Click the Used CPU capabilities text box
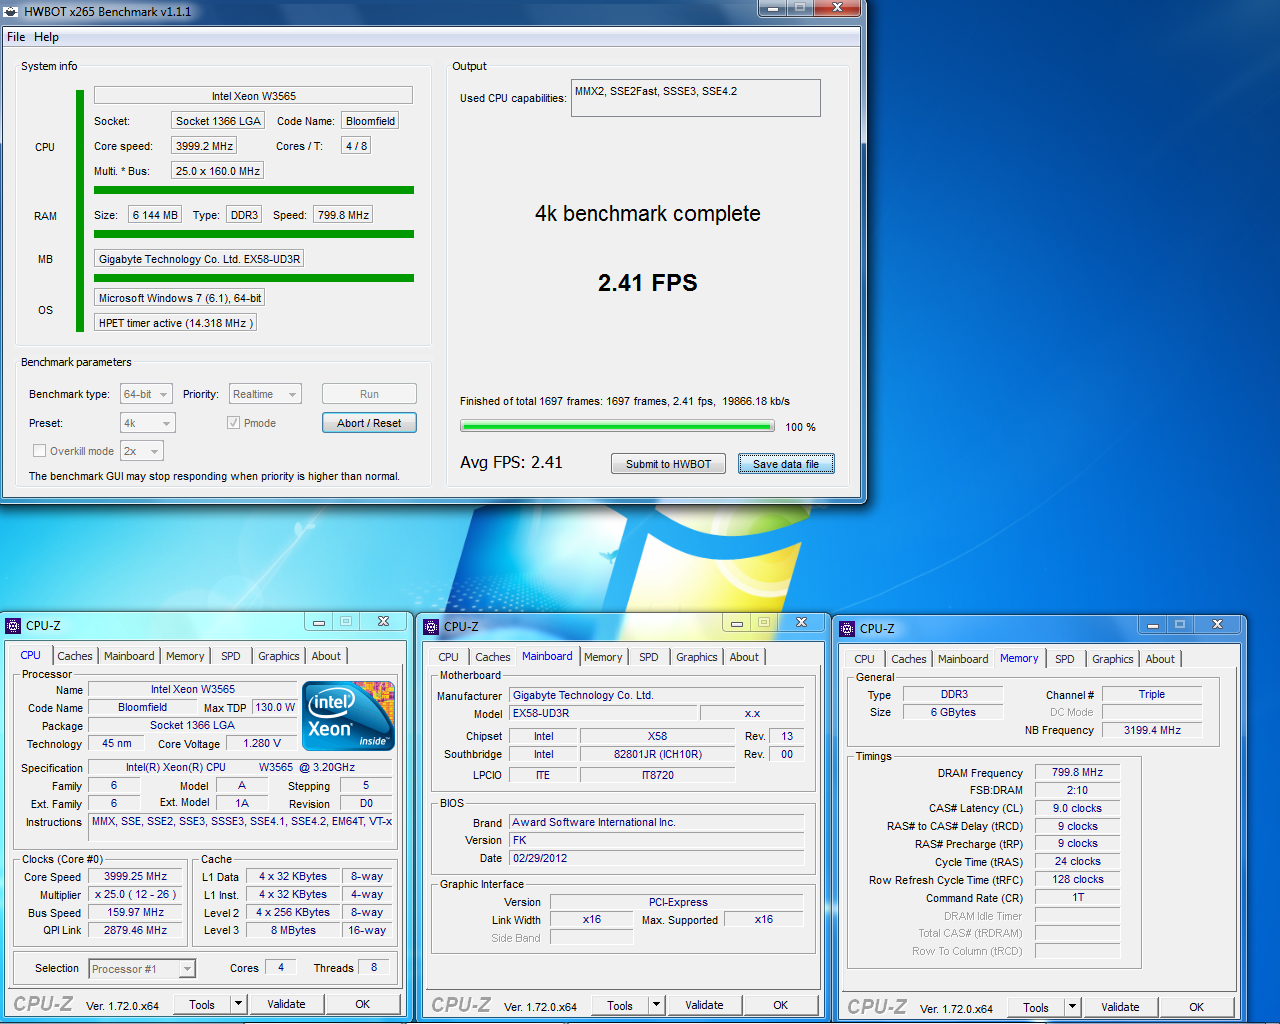The image size is (1280, 1024). point(695,98)
